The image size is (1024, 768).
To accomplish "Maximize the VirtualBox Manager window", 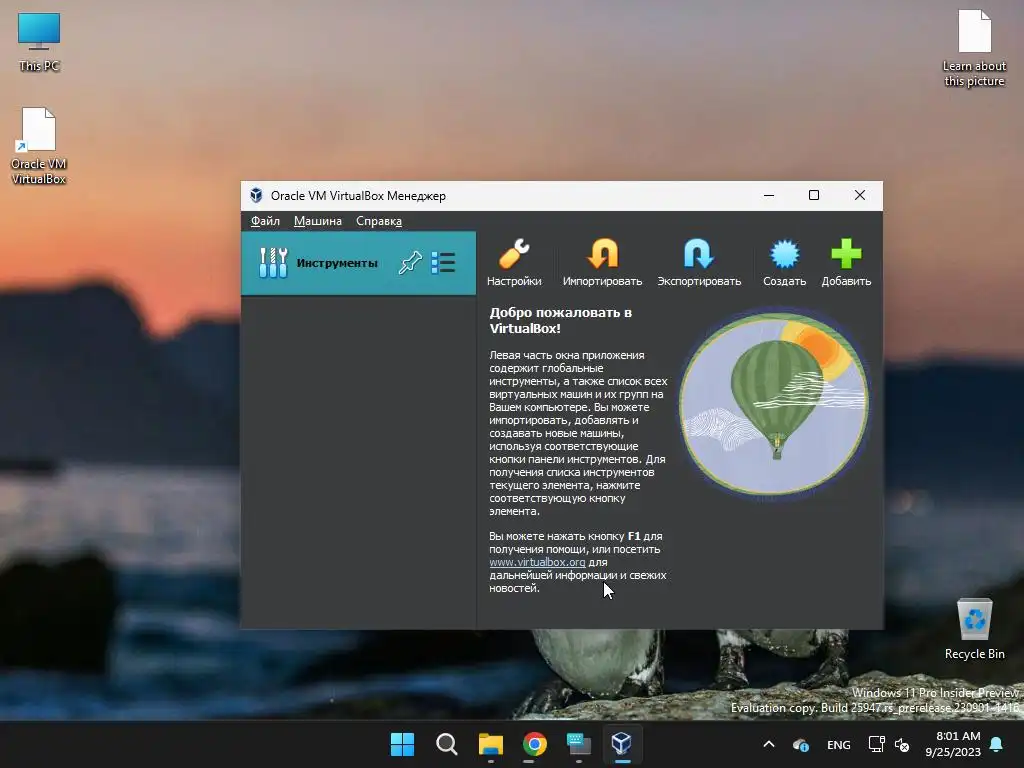I will point(814,195).
